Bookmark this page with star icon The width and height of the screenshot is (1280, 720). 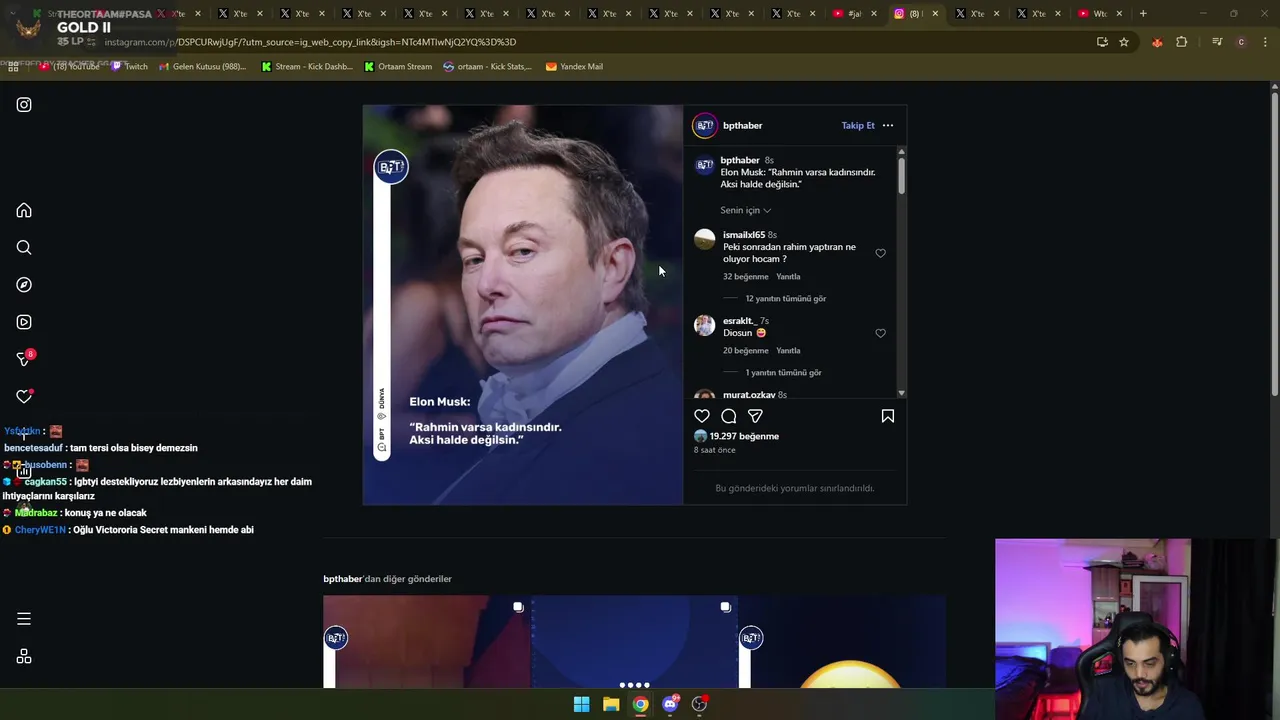click(1124, 42)
